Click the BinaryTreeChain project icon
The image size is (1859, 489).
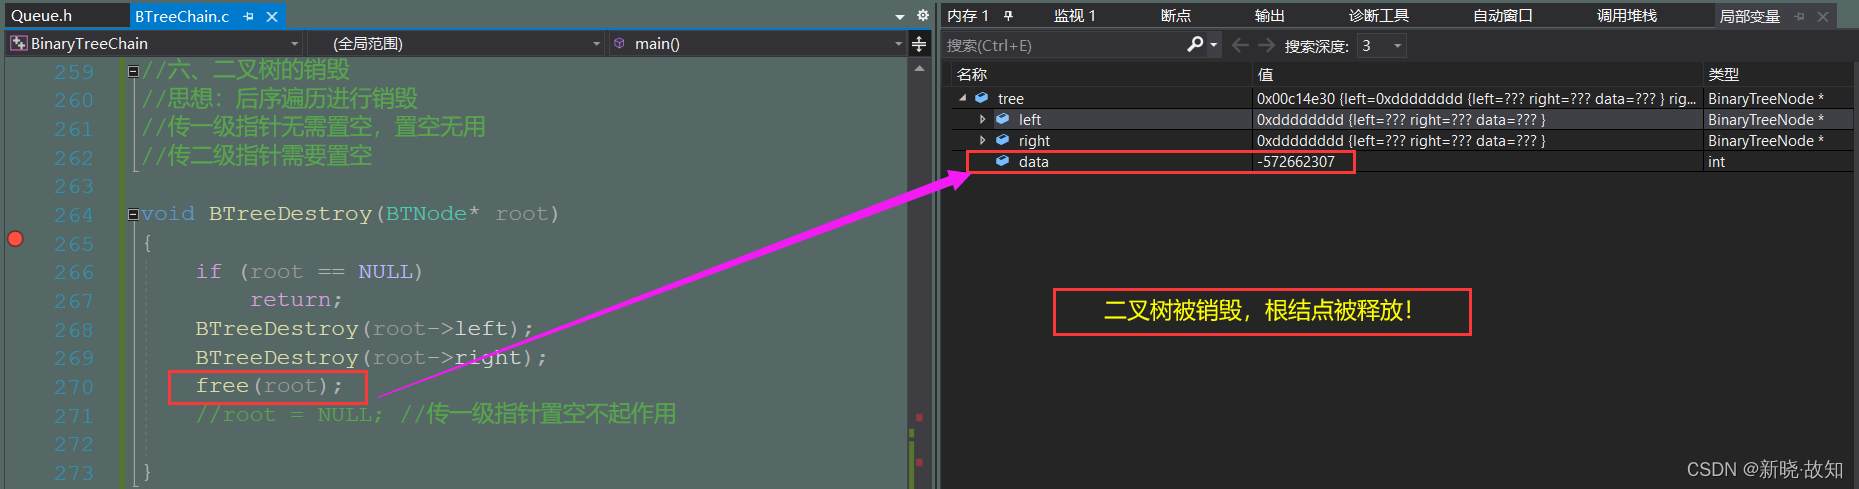[18, 44]
